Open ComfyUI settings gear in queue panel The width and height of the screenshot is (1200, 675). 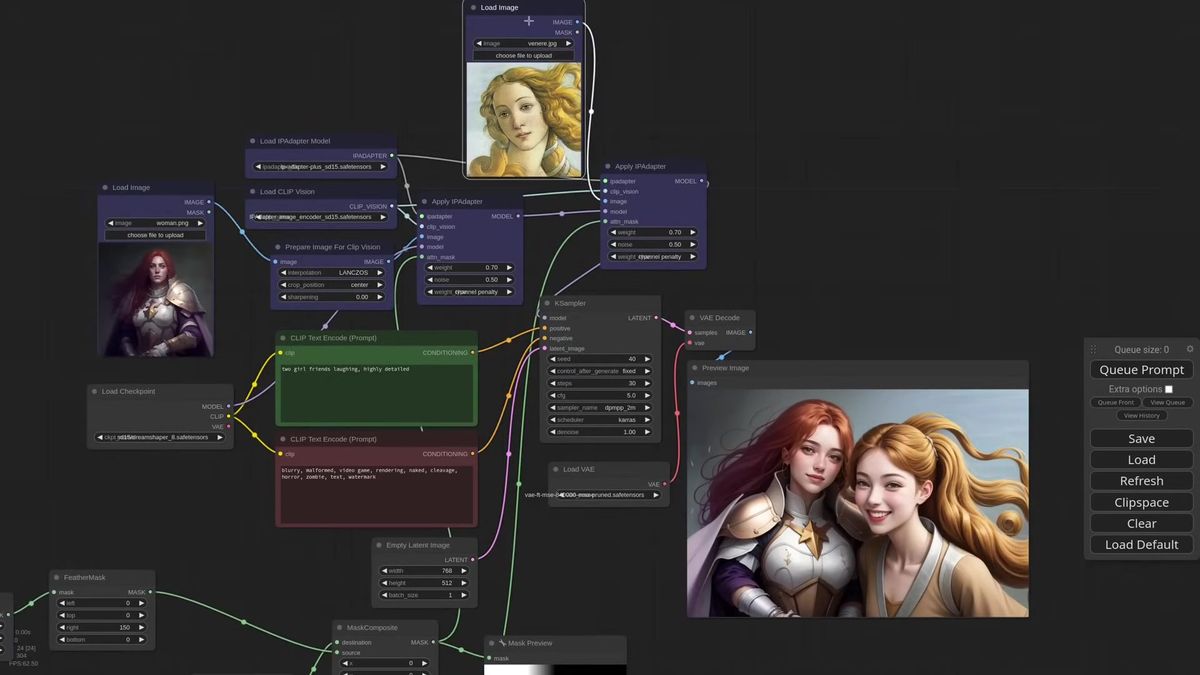(x=1189, y=349)
